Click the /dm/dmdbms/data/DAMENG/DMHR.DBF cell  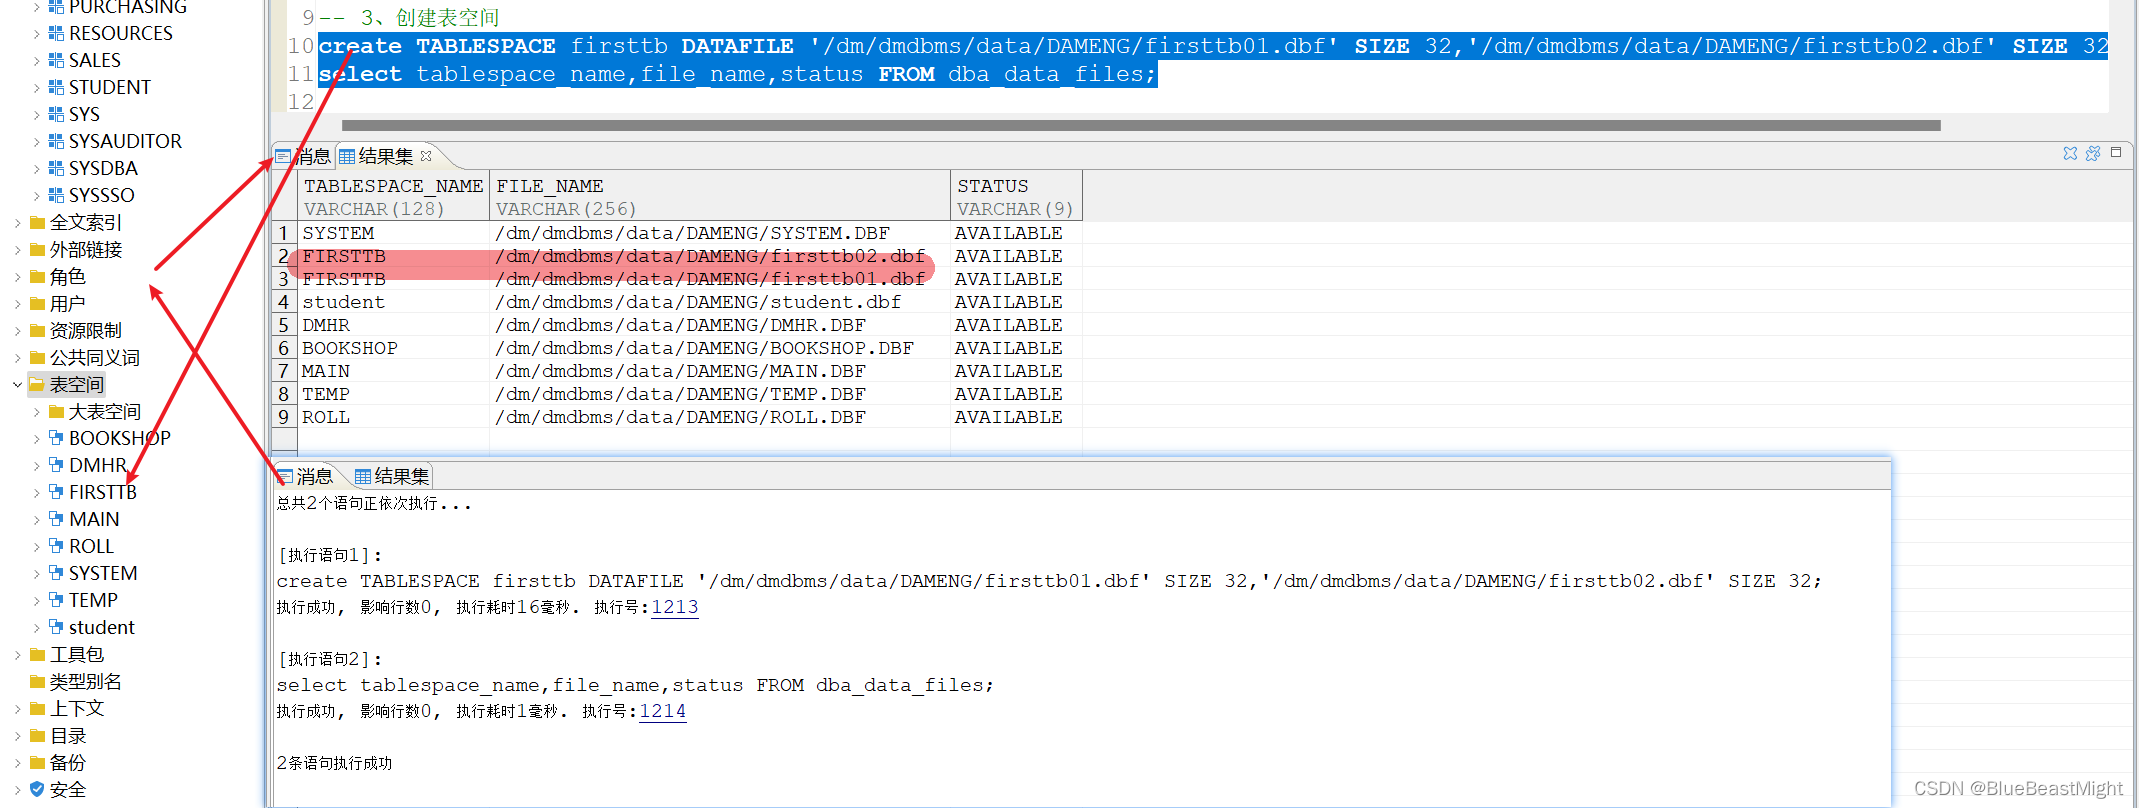(x=720, y=325)
